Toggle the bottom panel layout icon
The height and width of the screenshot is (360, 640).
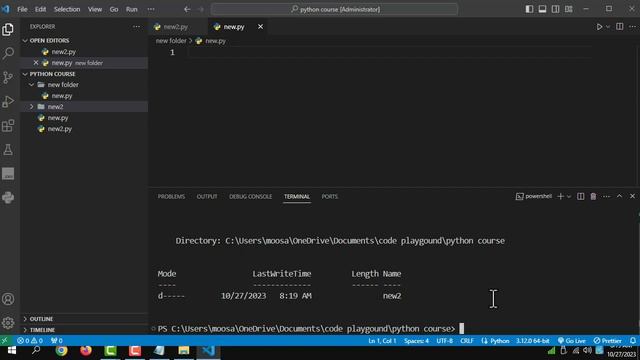542,9
